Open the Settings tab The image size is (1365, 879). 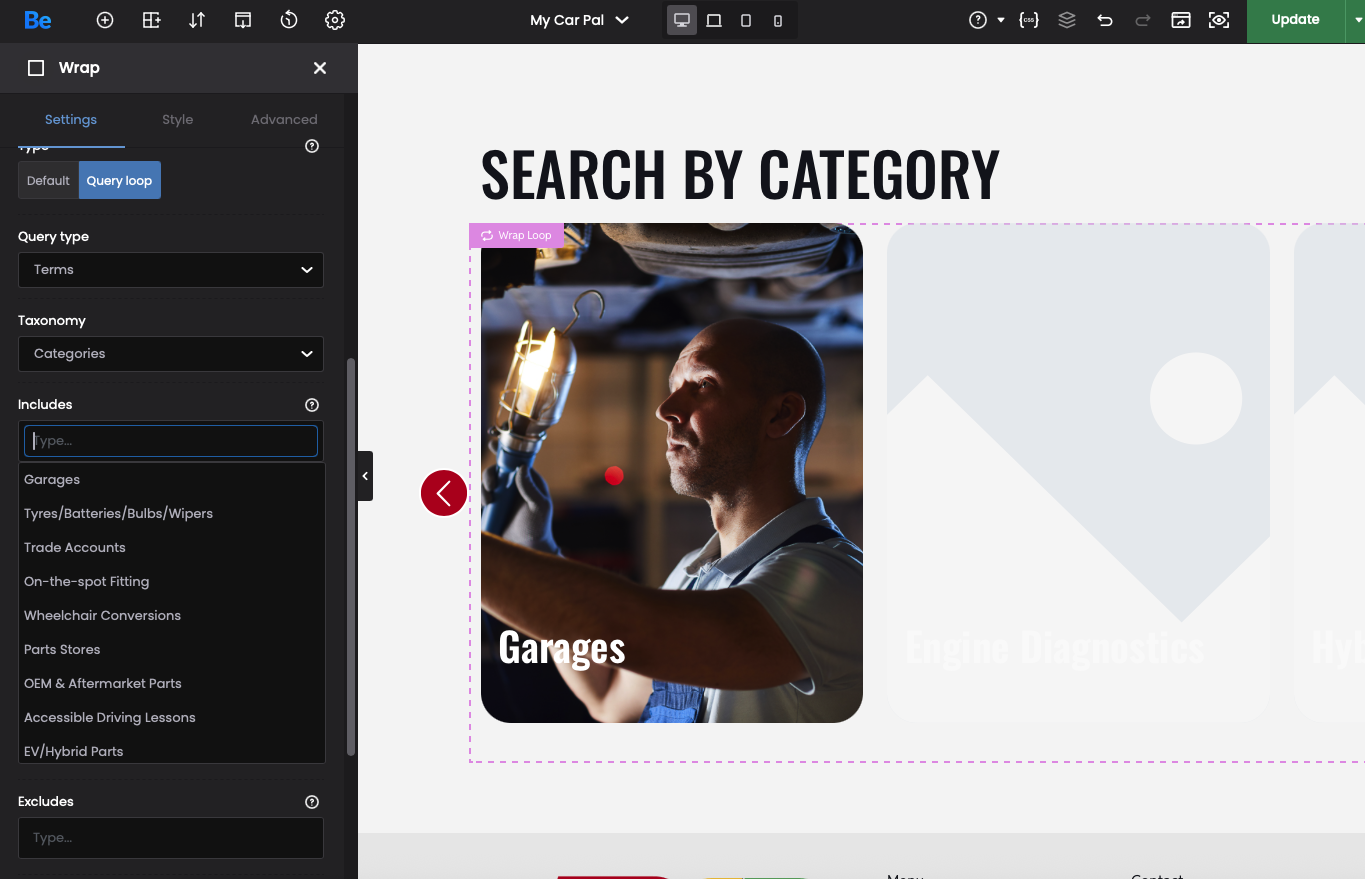click(x=71, y=119)
